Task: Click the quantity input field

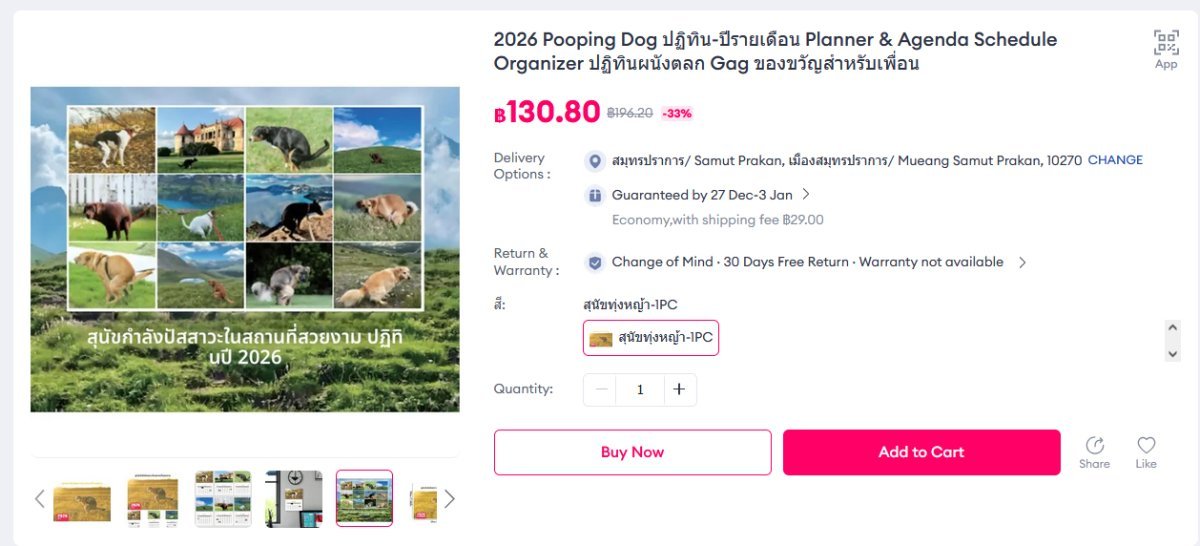Action: coord(640,390)
